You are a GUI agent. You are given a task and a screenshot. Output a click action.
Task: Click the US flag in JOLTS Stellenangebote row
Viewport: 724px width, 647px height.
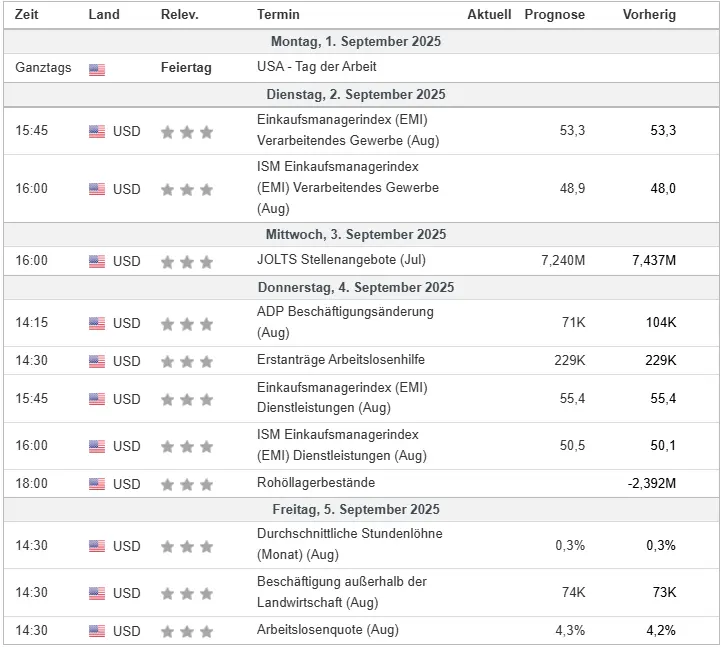97,261
